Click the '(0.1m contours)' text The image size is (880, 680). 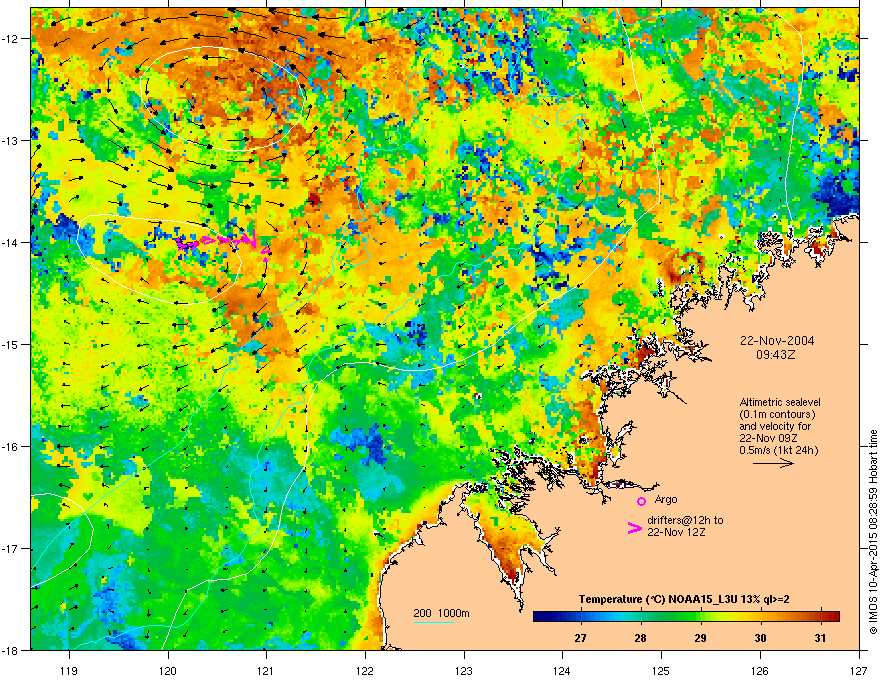[777, 414]
